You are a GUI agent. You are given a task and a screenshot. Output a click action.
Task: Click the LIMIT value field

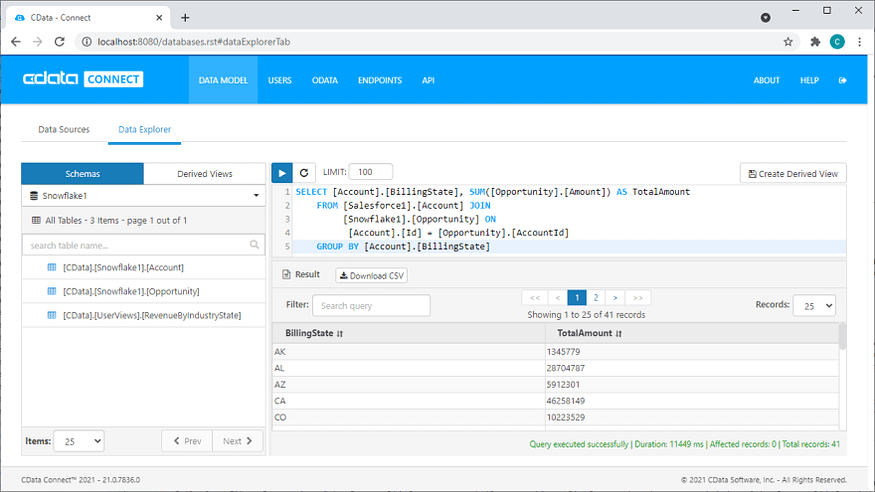[371, 172]
